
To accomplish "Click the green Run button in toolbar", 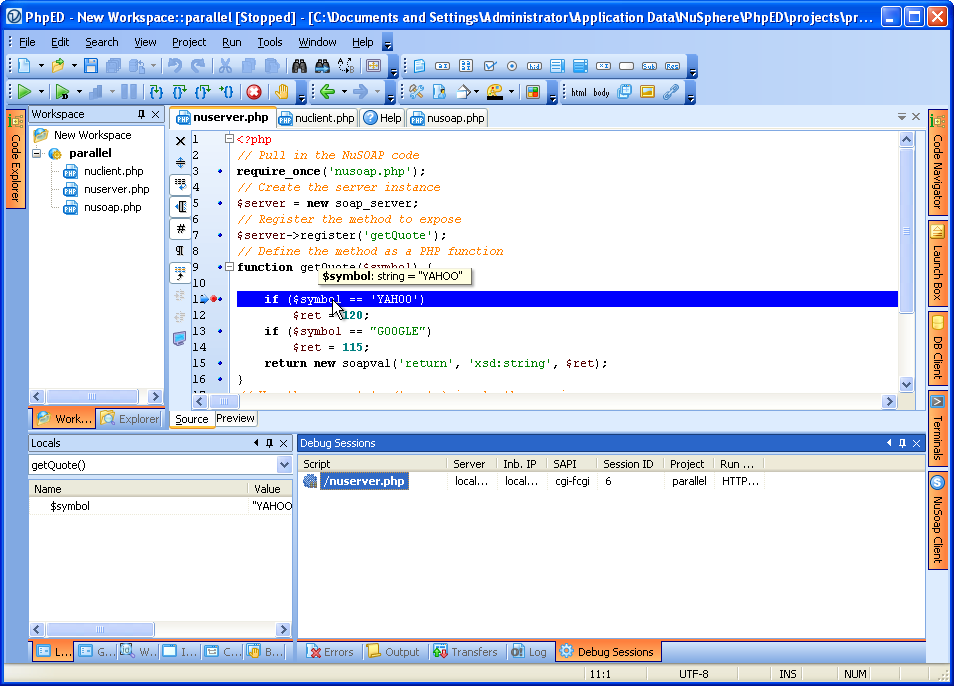I will [25, 92].
